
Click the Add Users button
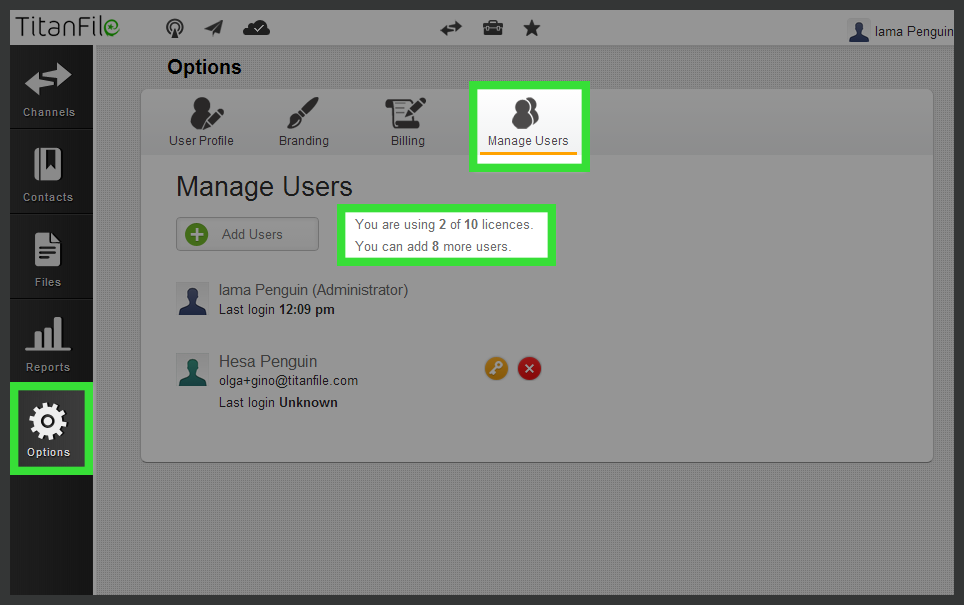click(246, 234)
